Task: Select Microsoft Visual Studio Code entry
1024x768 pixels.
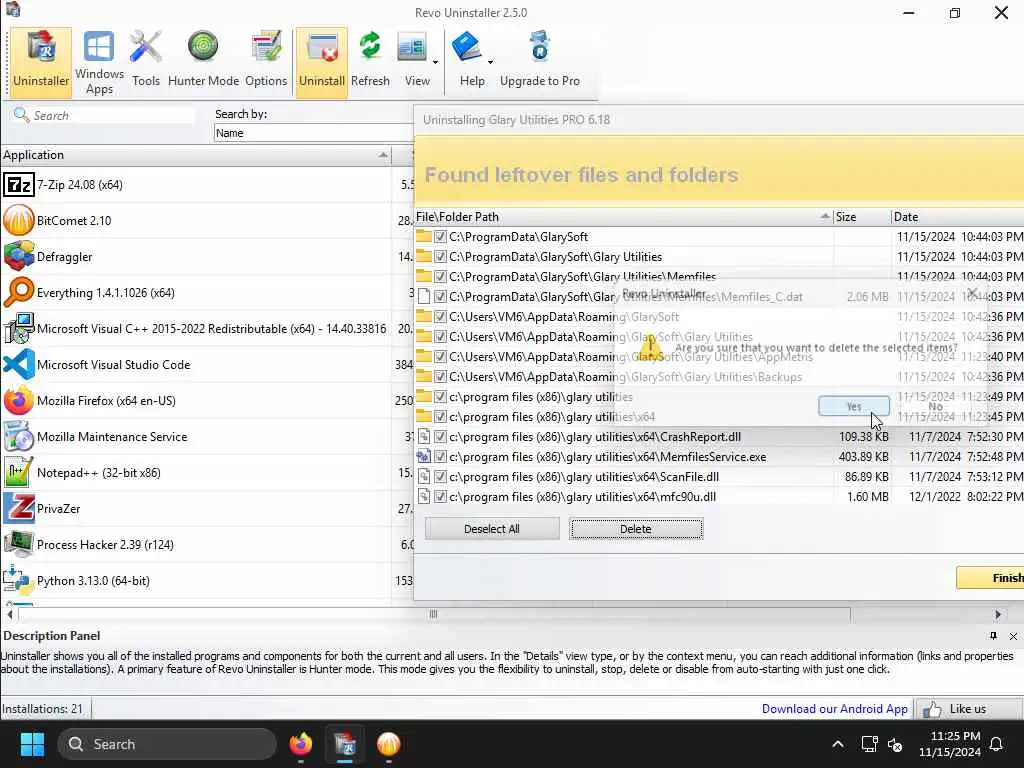Action: (x=196, y=364)
